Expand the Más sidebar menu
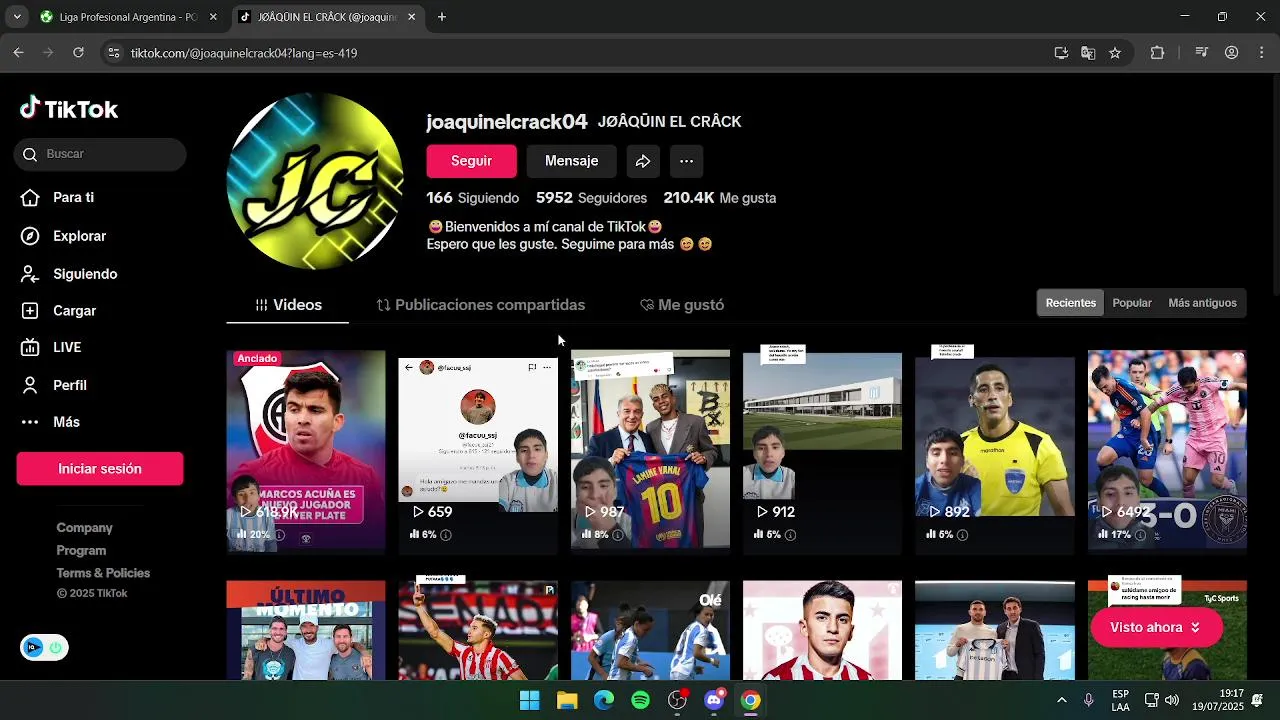The height and width of the screenshot is (720, 1280). (x=52, y=422)
